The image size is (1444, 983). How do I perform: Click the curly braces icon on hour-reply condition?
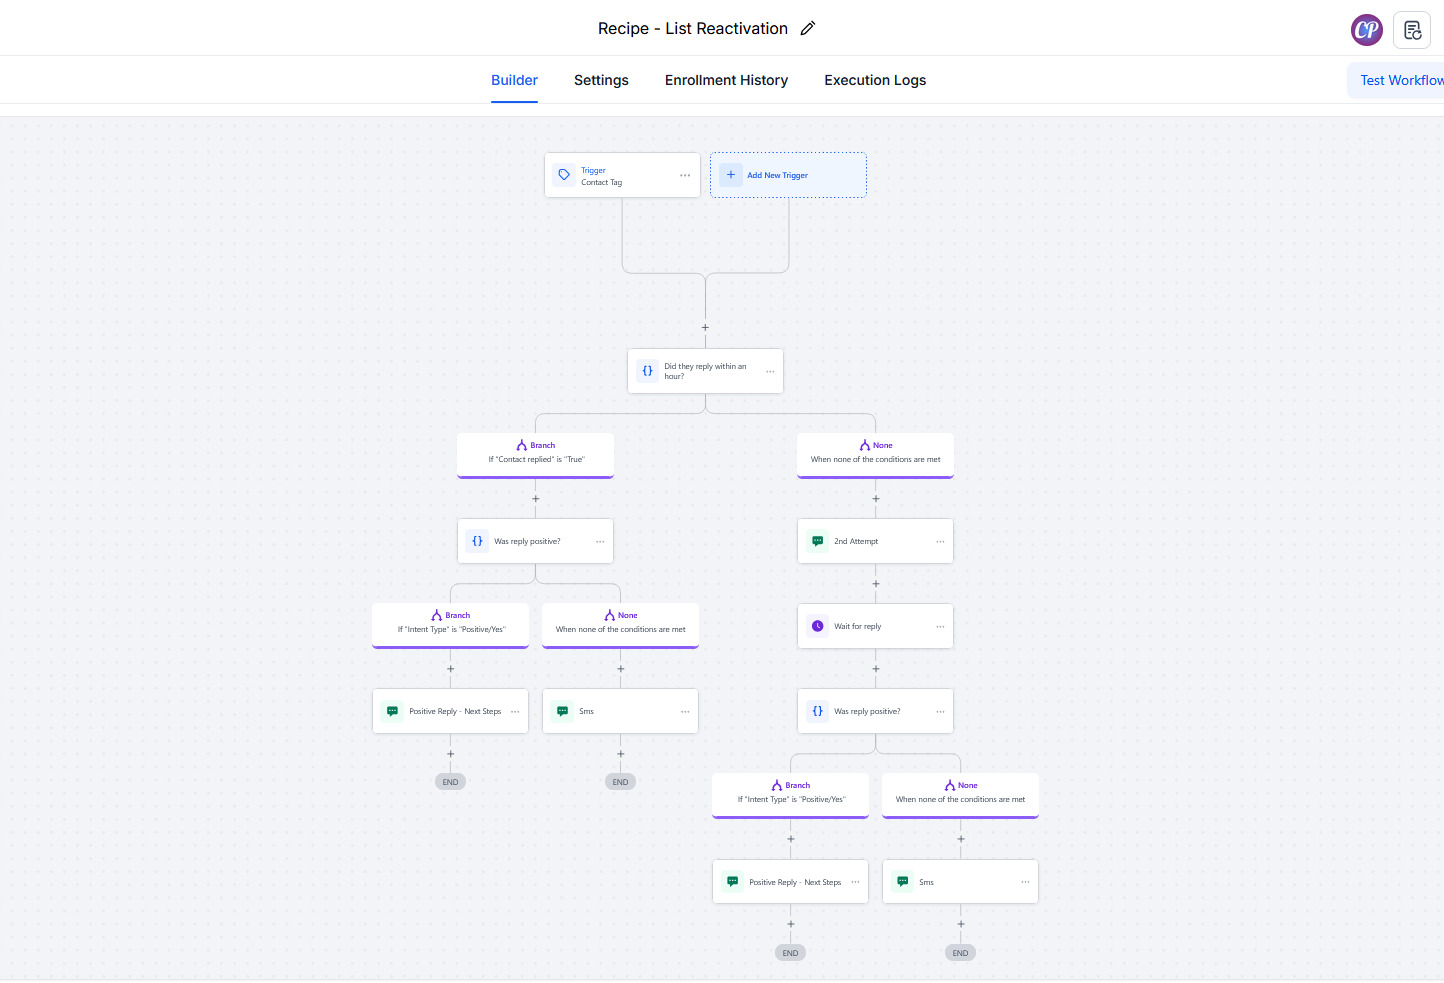click(x=647, y=371)
